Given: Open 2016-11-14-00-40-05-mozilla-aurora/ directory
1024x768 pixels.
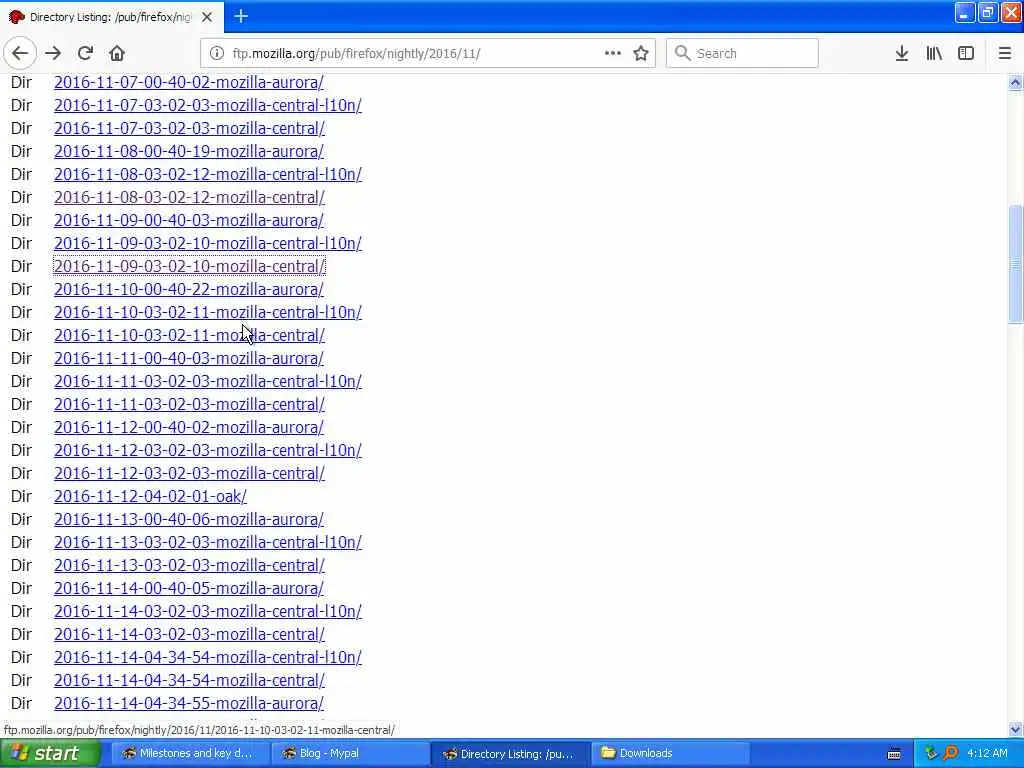Looking at the screenshot, I should click(189, 588).
